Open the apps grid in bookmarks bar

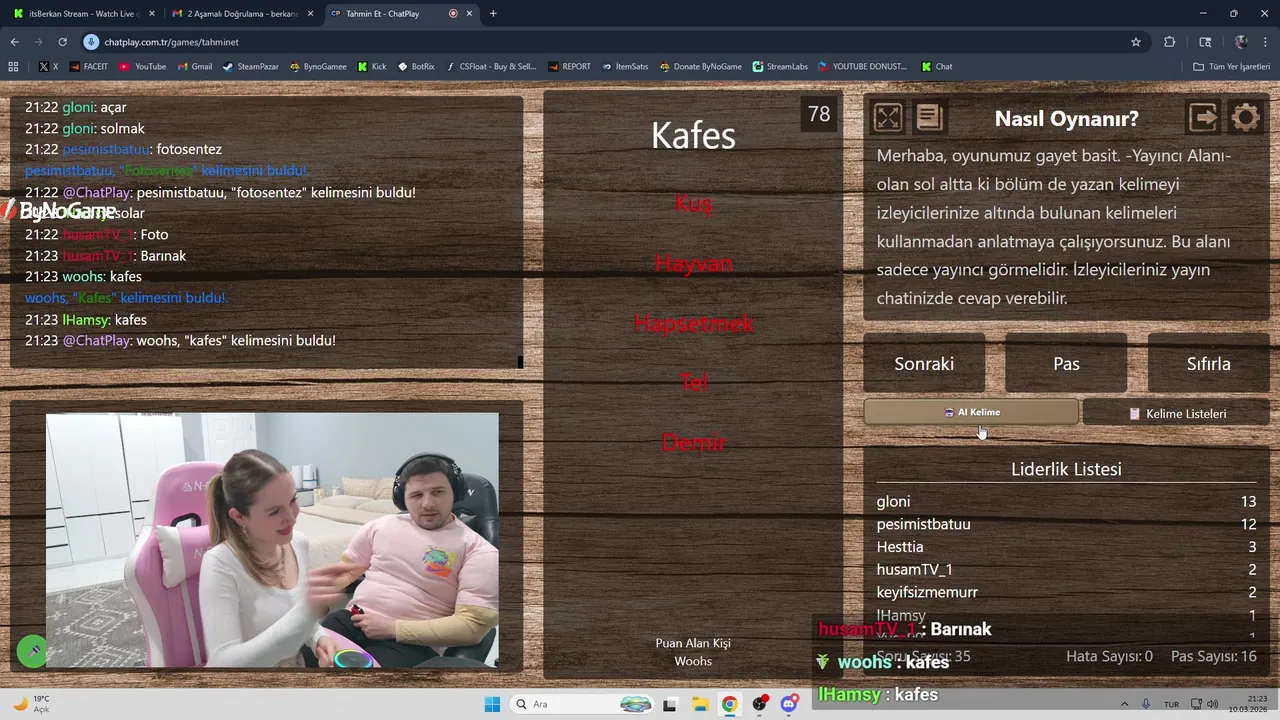tap(13, 67)
